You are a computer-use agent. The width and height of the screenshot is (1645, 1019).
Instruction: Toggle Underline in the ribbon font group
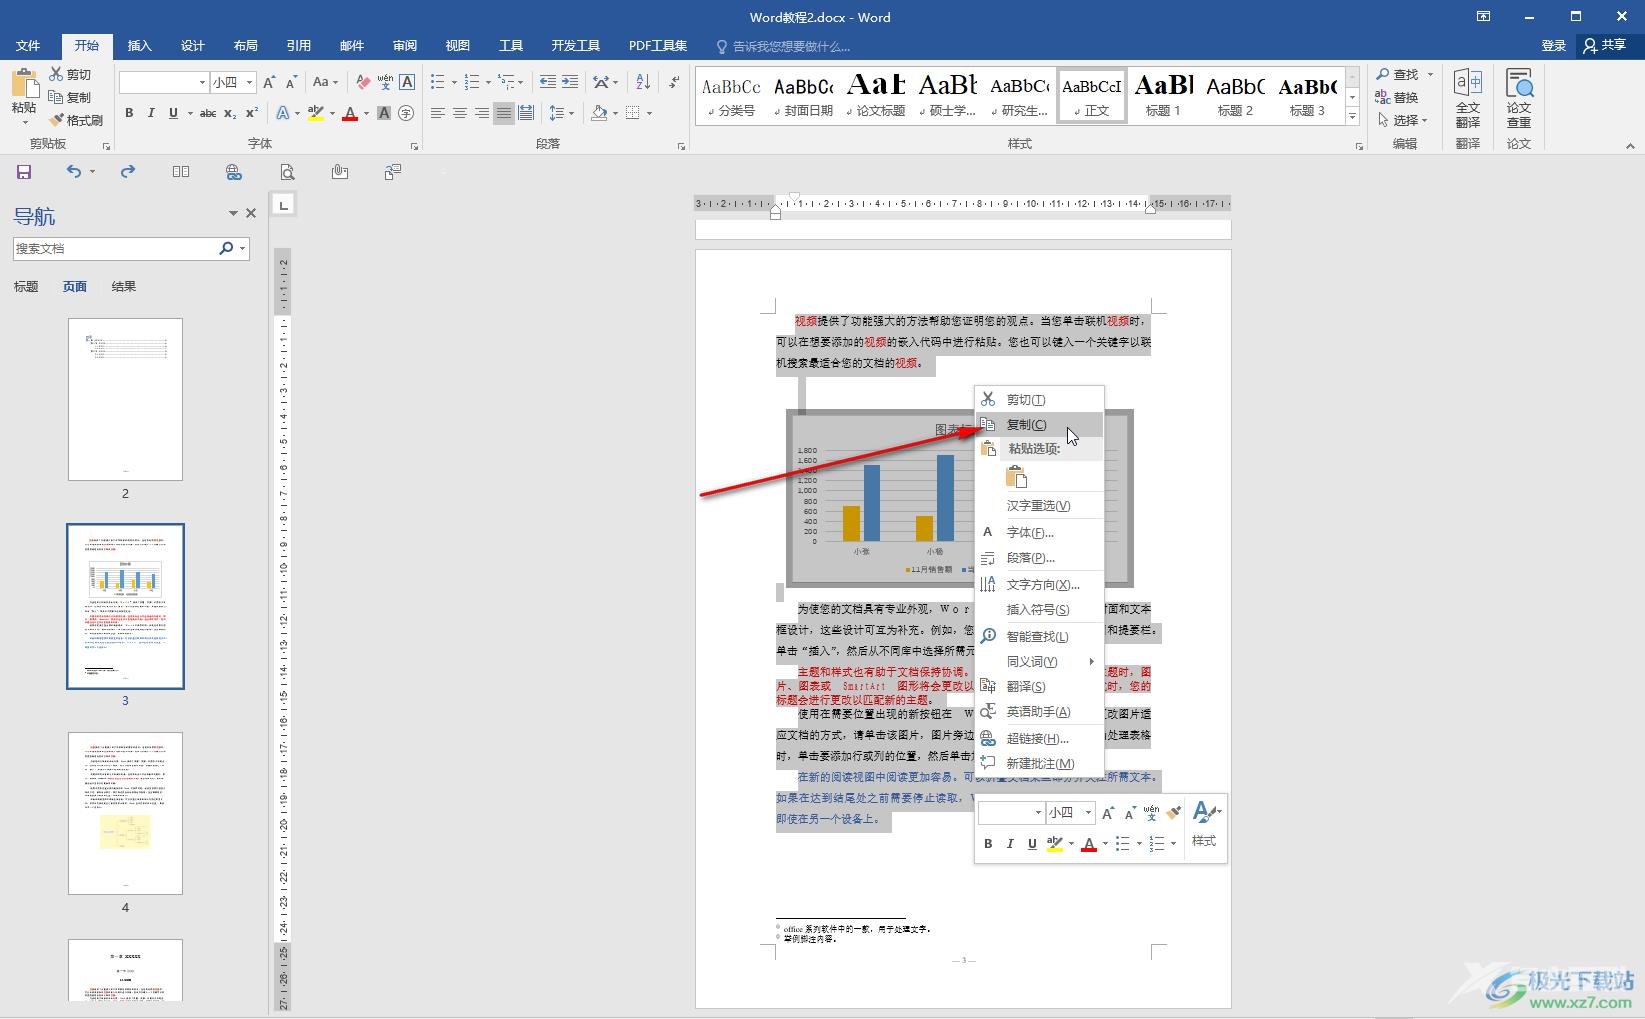point(174,113)
